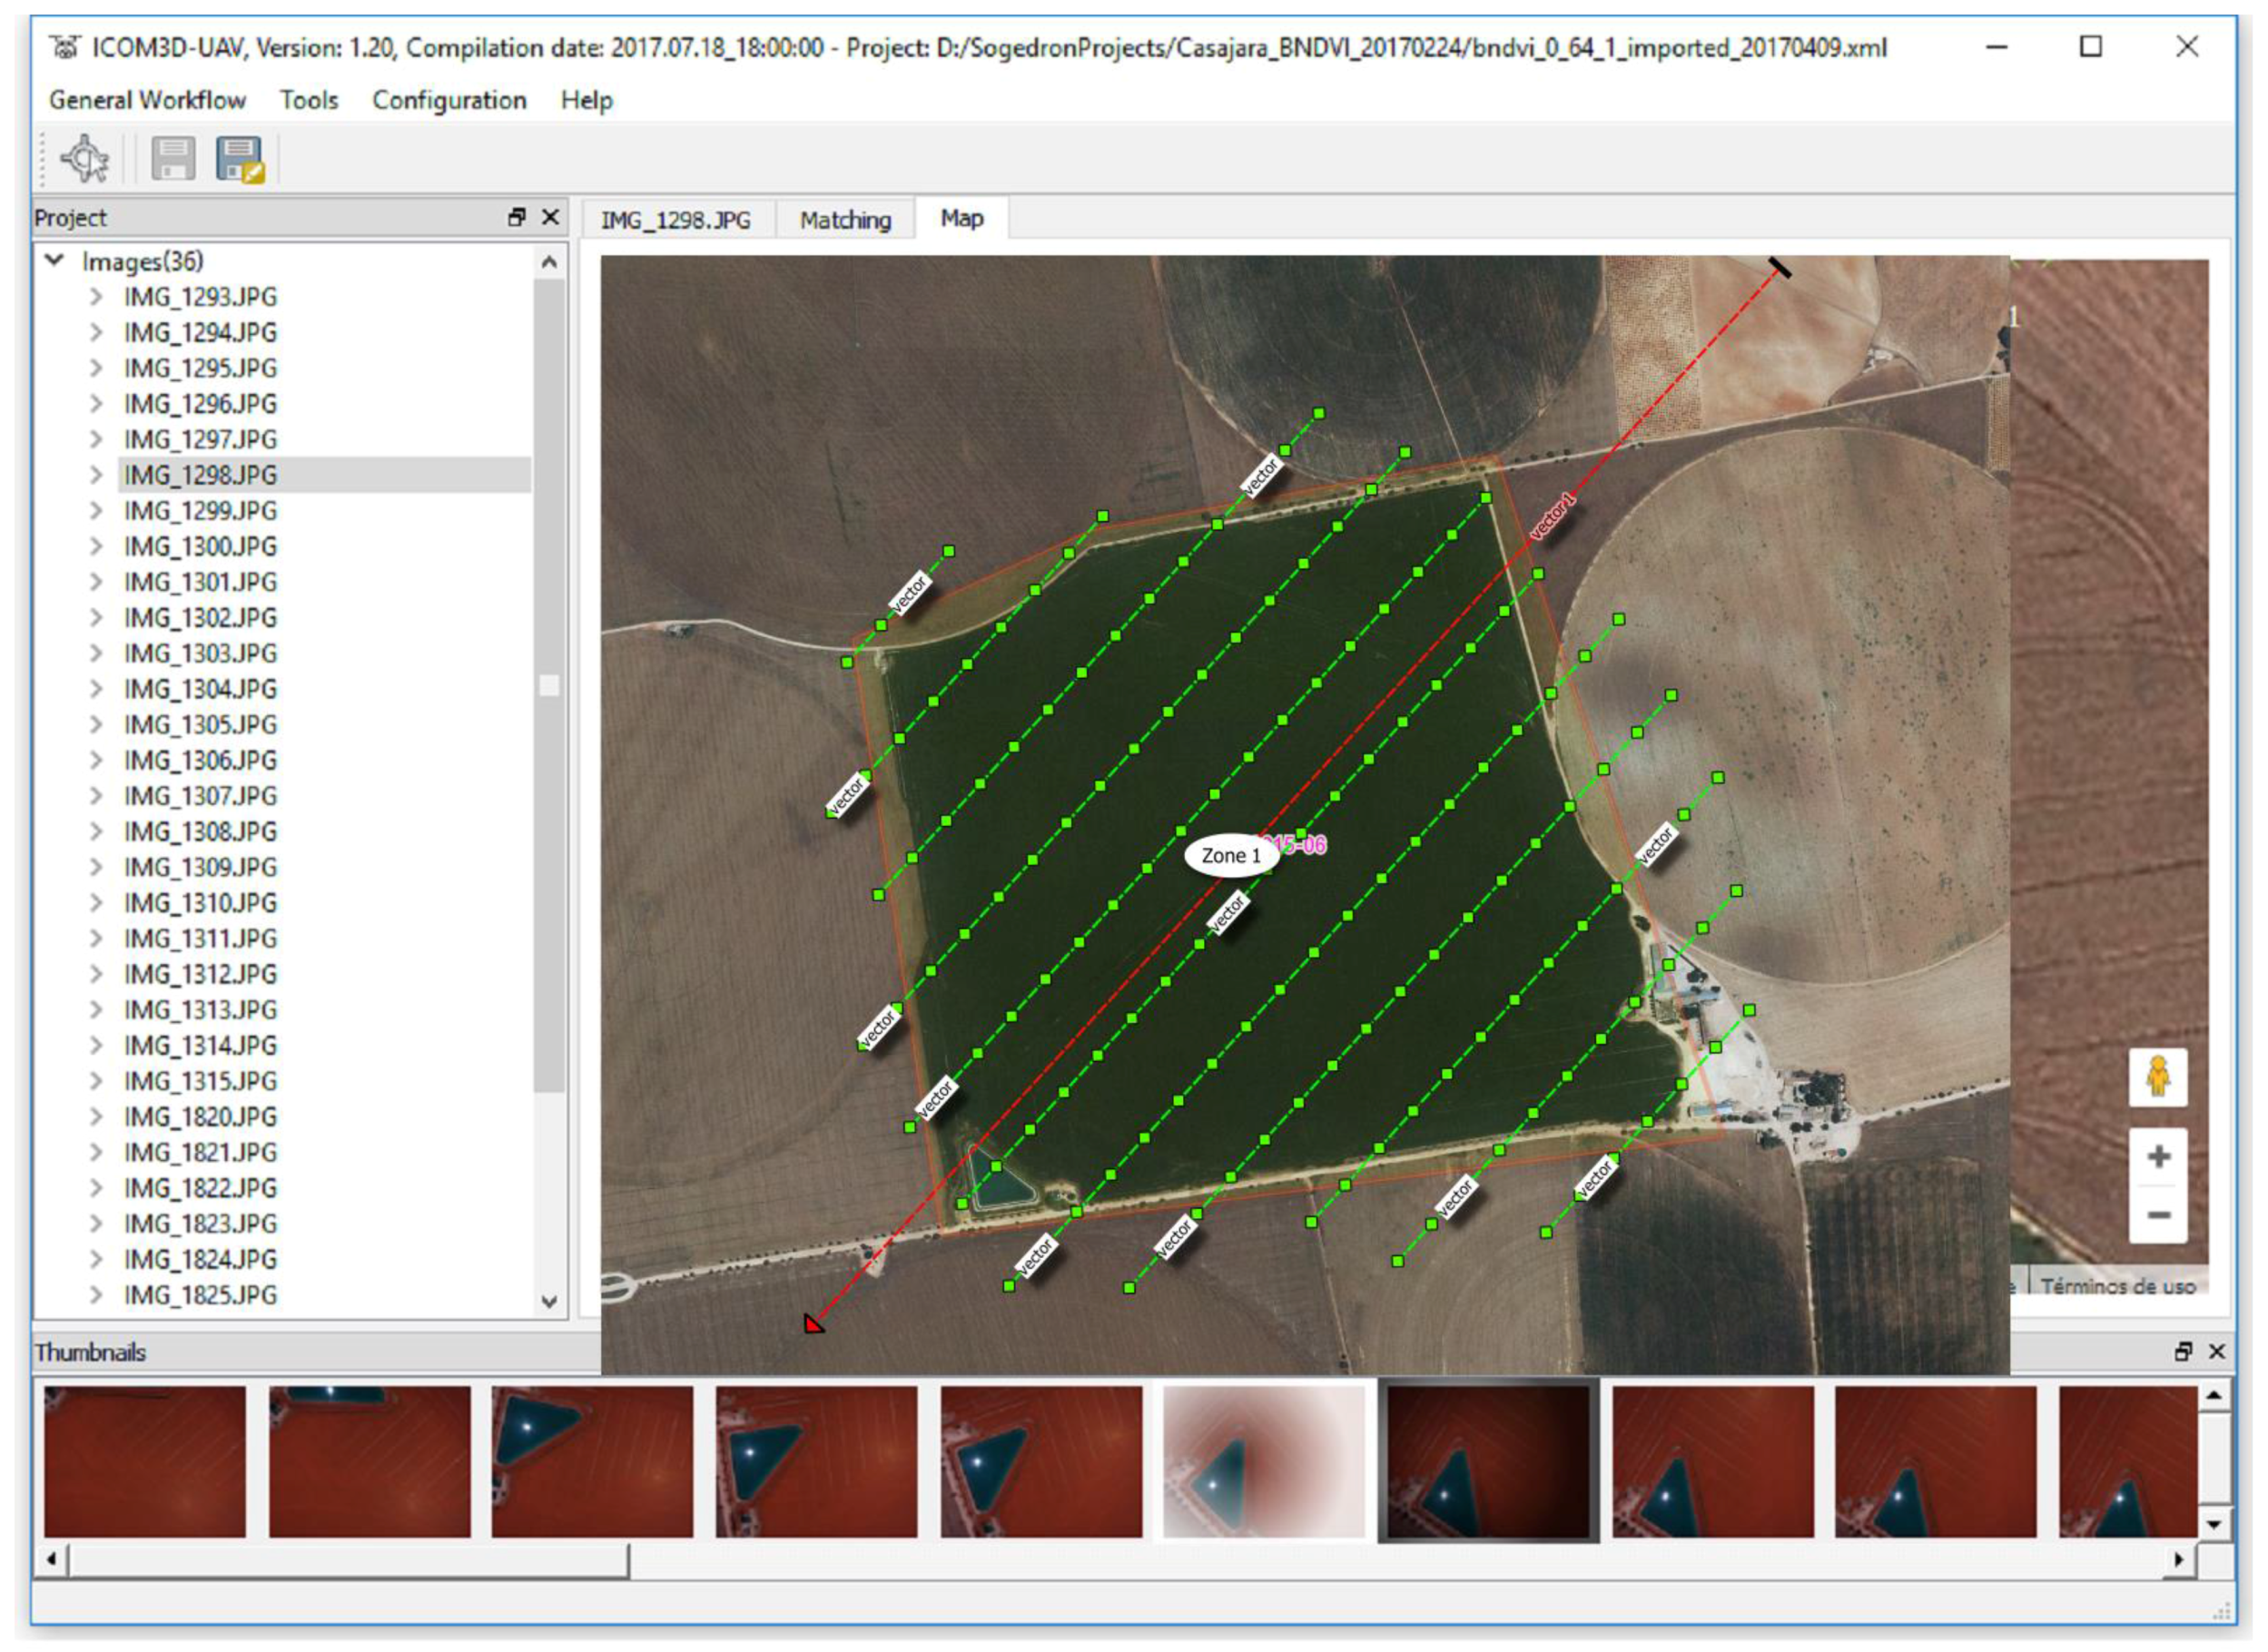Select the faded pink highlighted thumbnail

click(1263, 1461)
